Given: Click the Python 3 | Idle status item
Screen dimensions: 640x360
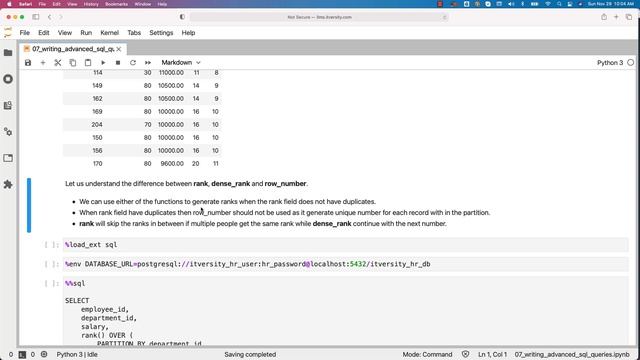Looking at the screenshot, I should pyautogui.click(x=77, y=354).
